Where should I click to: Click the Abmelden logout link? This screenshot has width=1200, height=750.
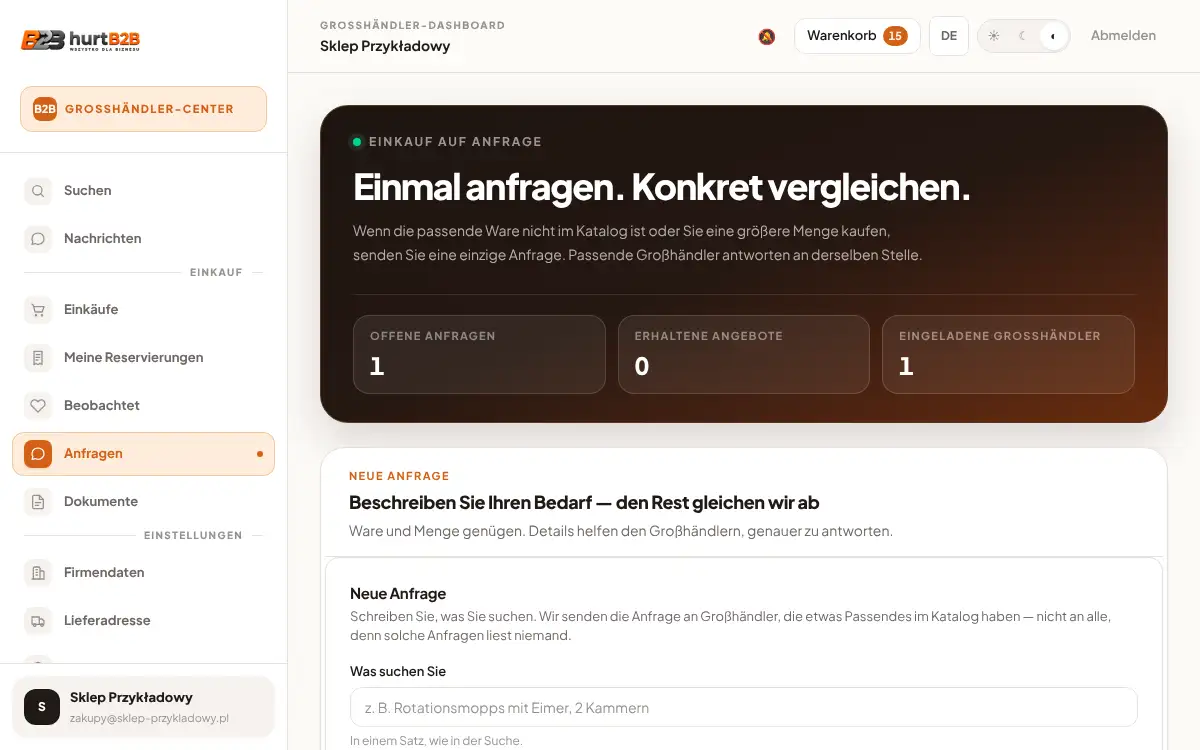1123,36
